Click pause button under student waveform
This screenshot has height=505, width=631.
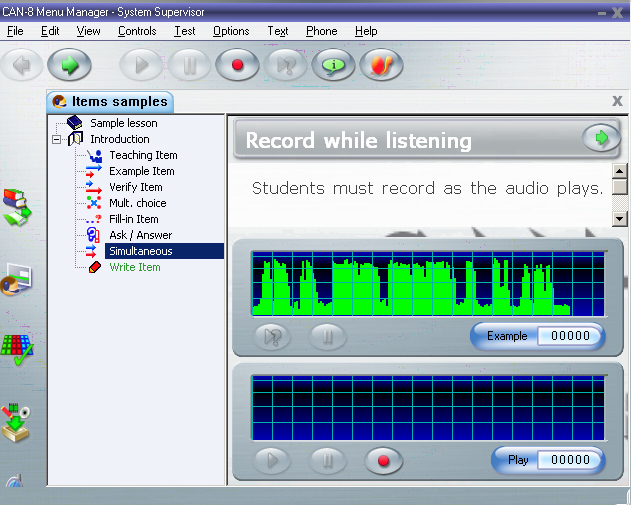pos(327,460)
